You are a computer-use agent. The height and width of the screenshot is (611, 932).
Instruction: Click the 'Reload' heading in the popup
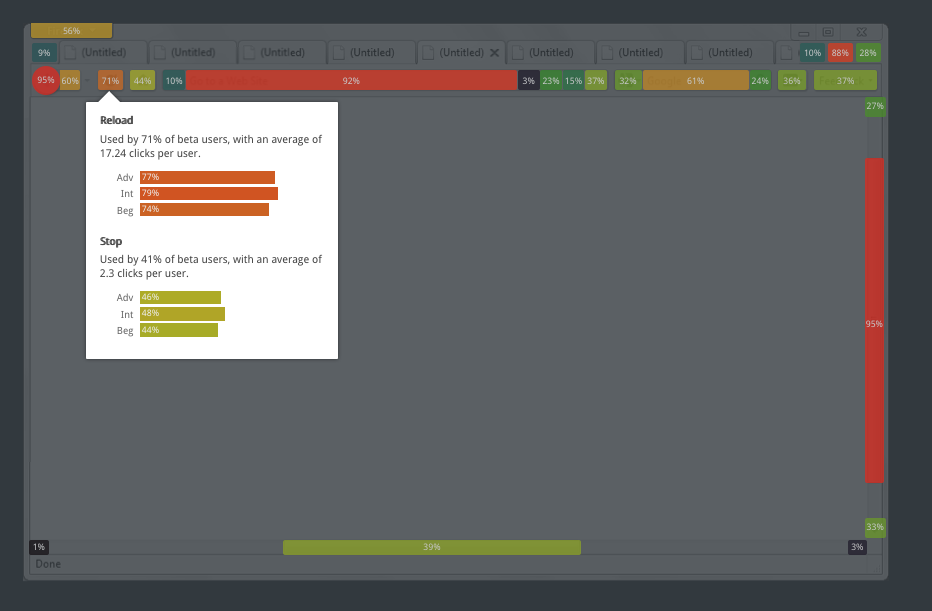116,120
